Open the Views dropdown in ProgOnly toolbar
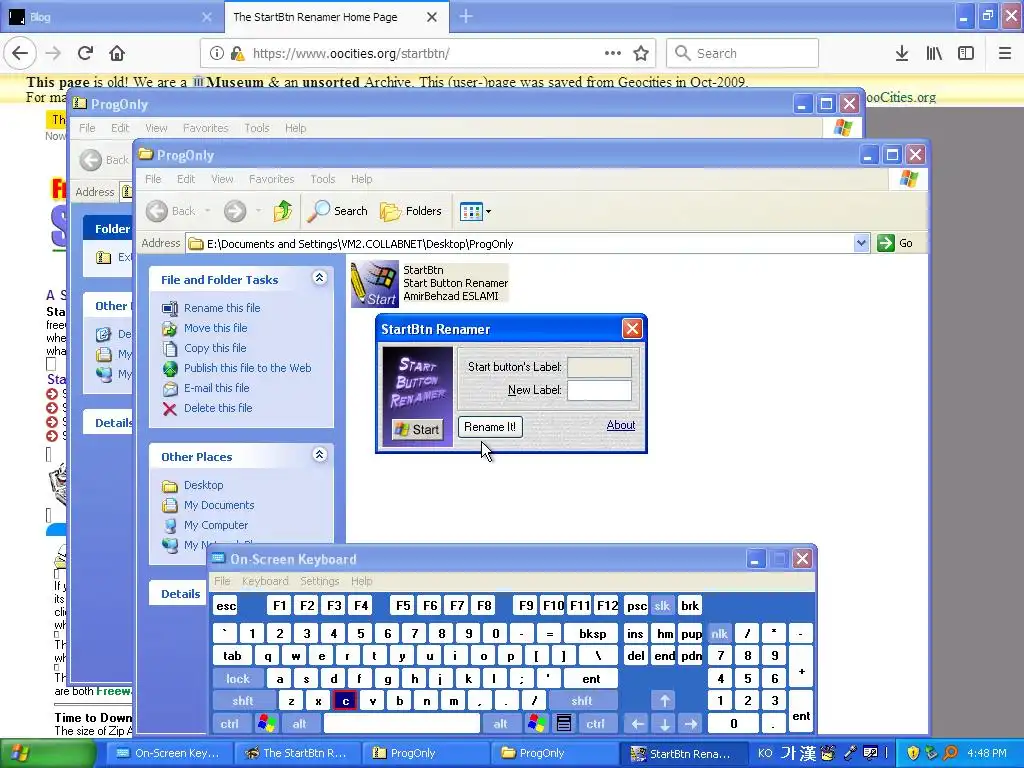The height and width of the screenshot is (768, 1024). (475, 211)
